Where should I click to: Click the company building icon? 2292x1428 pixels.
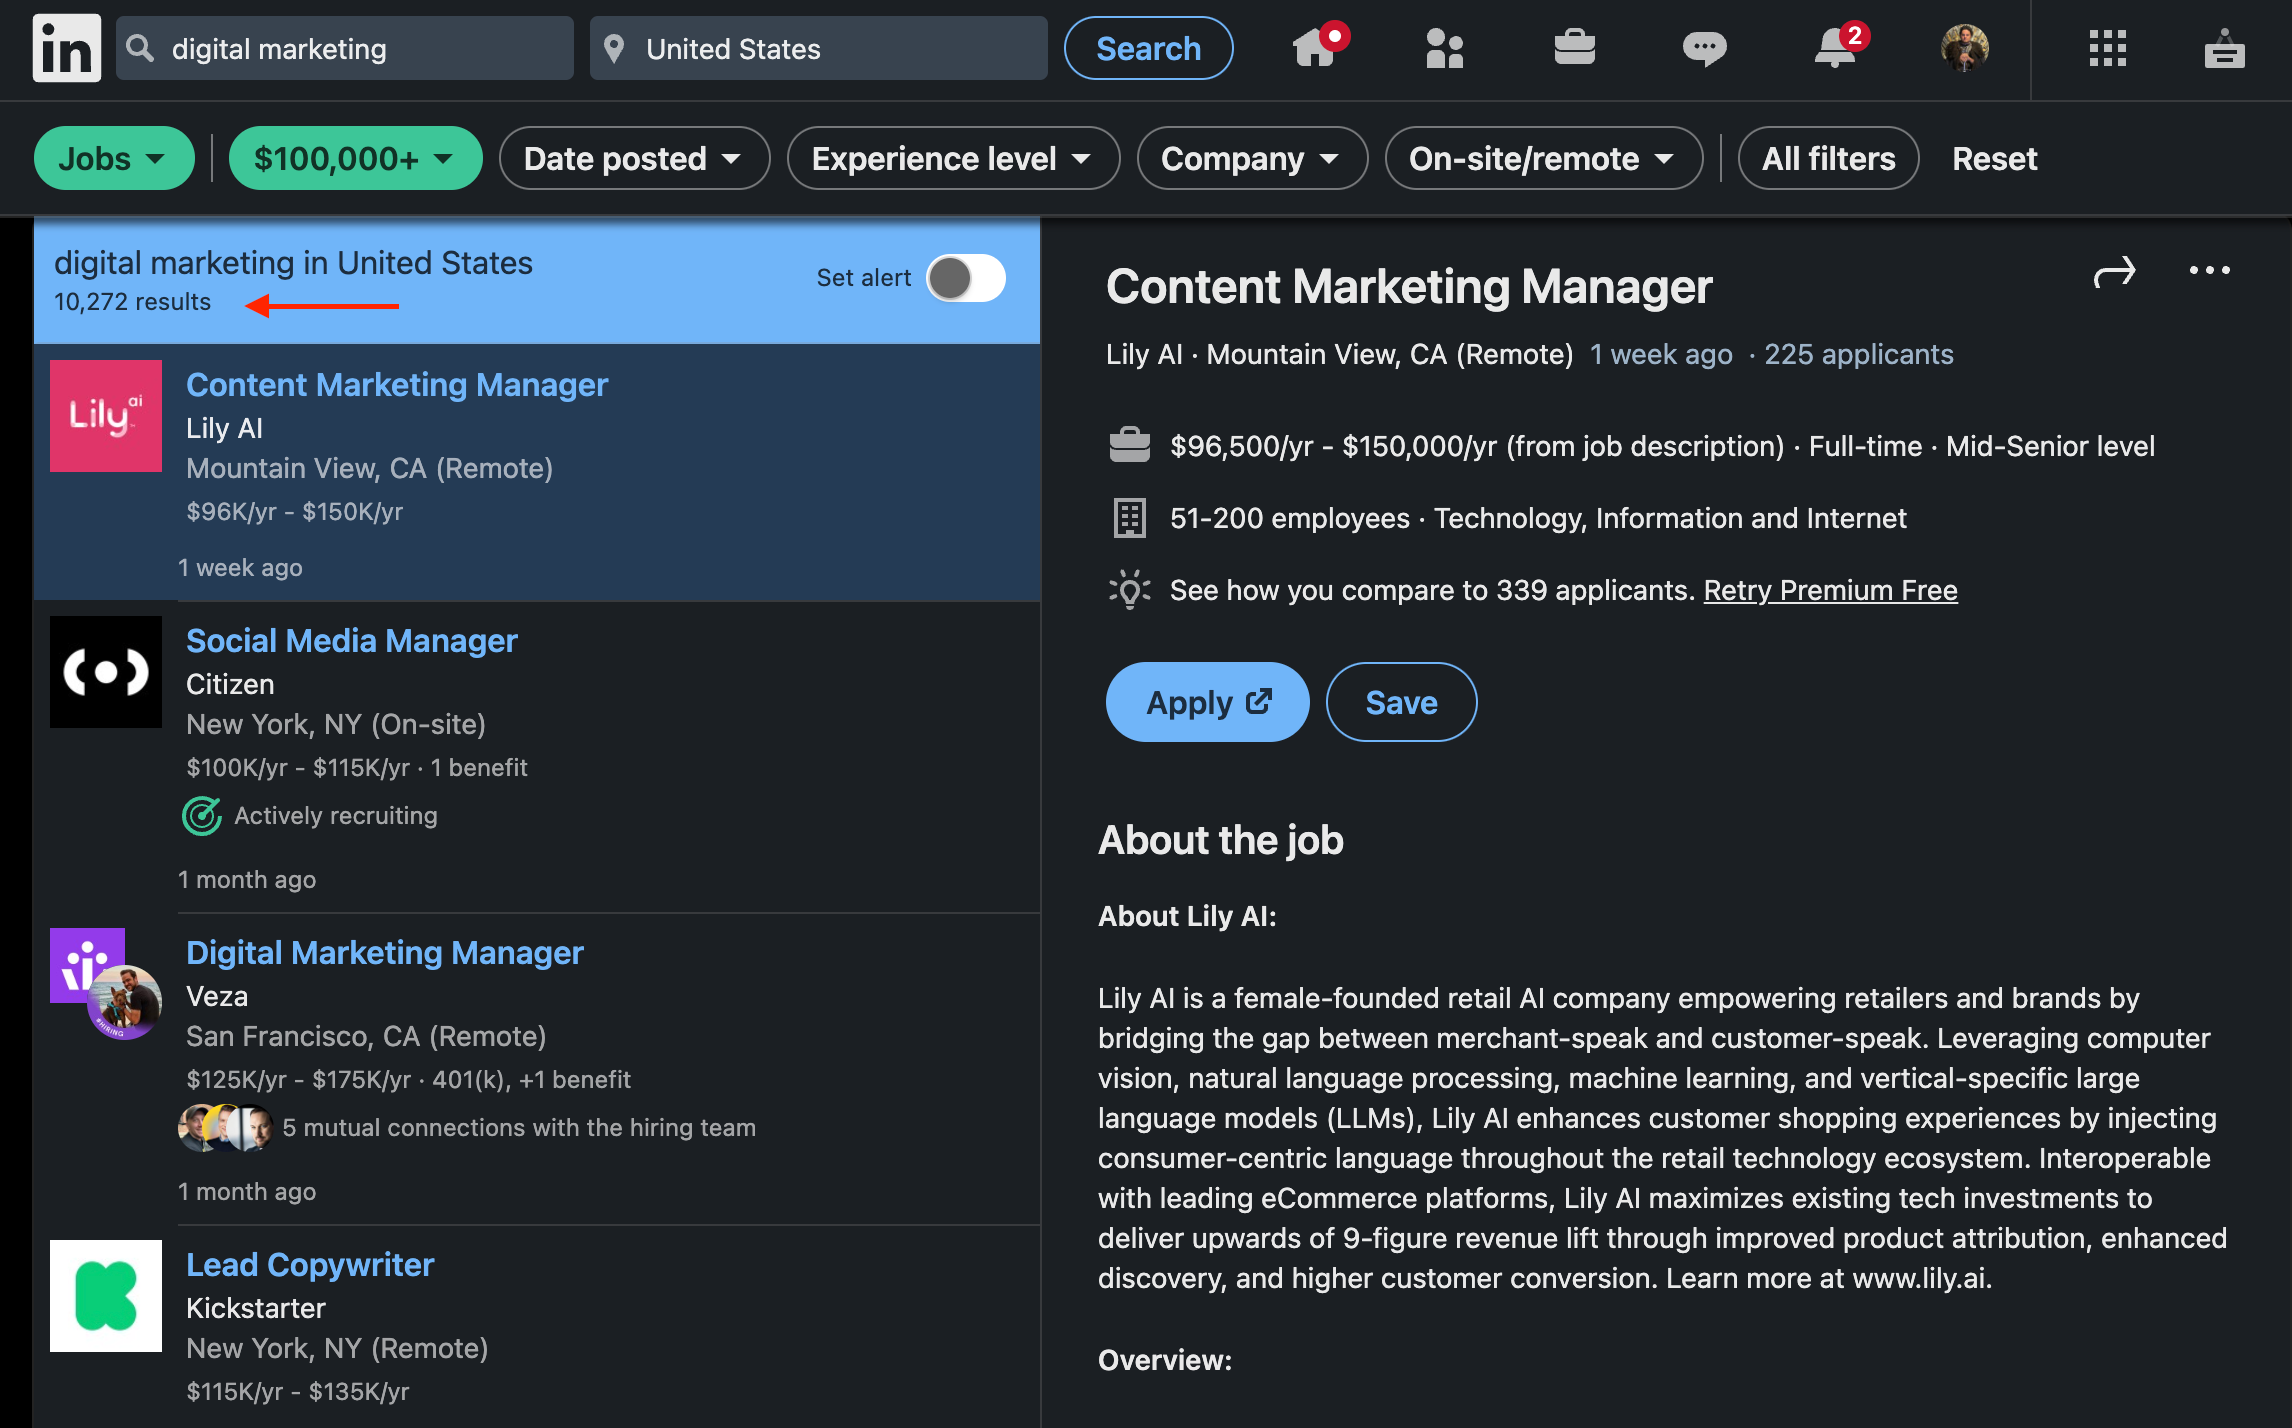coord(1130,518)
